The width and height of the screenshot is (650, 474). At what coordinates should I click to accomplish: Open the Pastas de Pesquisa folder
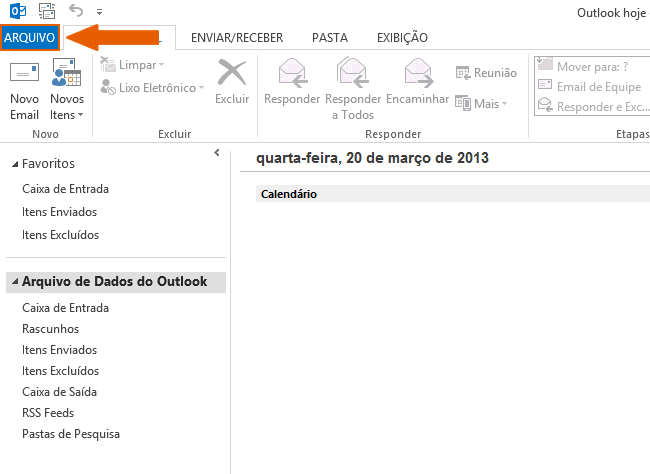point(71,434)
